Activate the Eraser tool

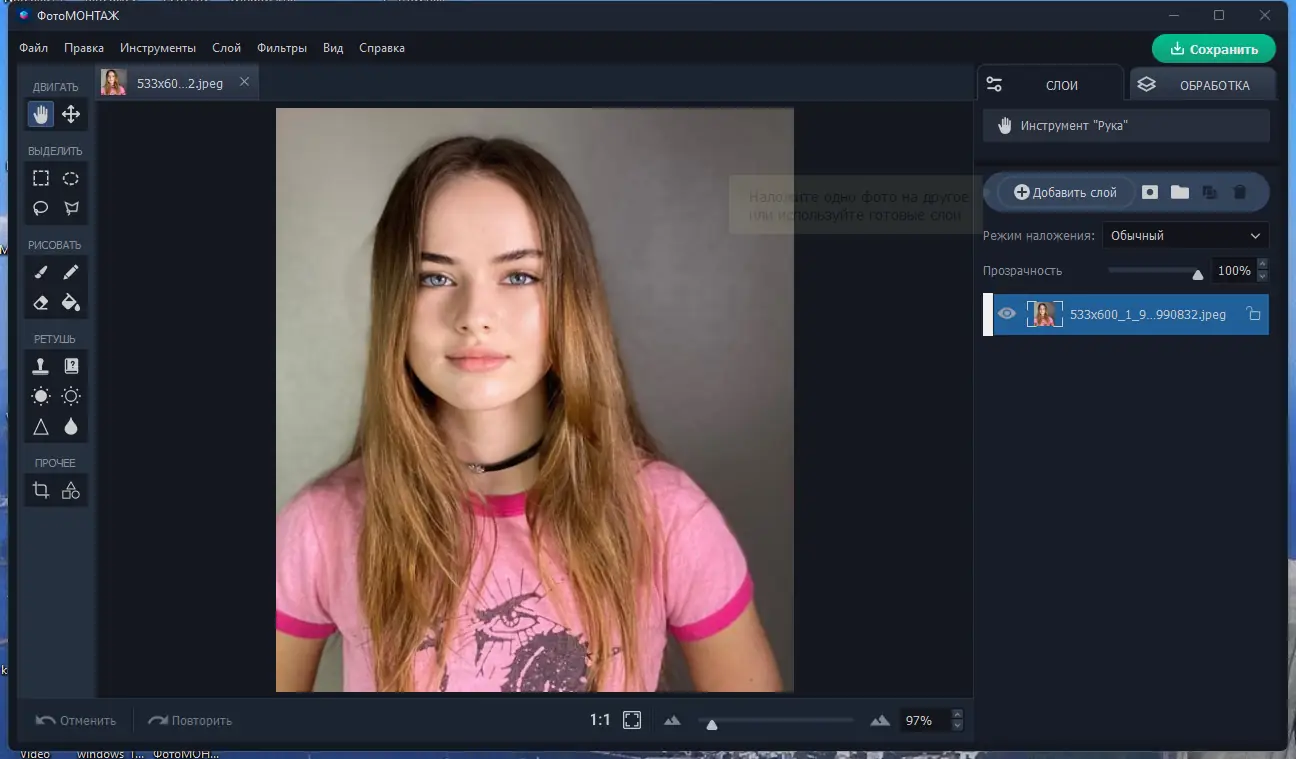(41, 303)
